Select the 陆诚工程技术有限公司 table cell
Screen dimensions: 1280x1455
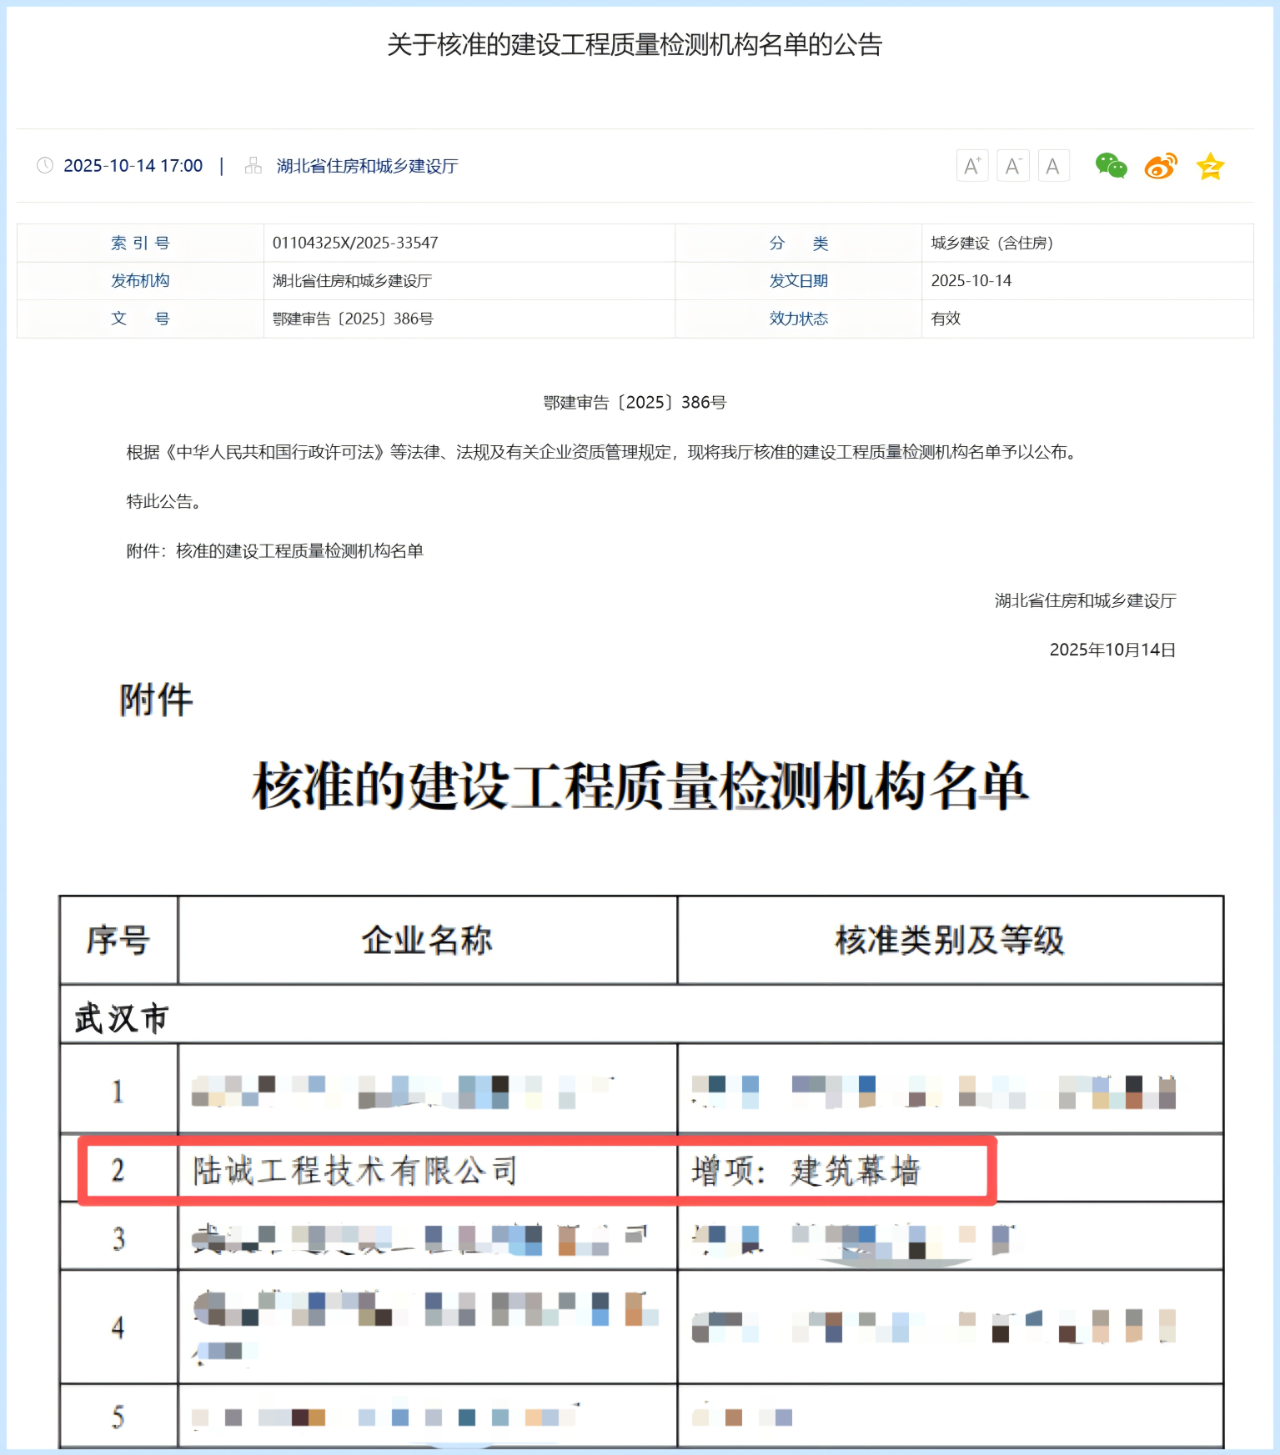(x=355, y=1170)
